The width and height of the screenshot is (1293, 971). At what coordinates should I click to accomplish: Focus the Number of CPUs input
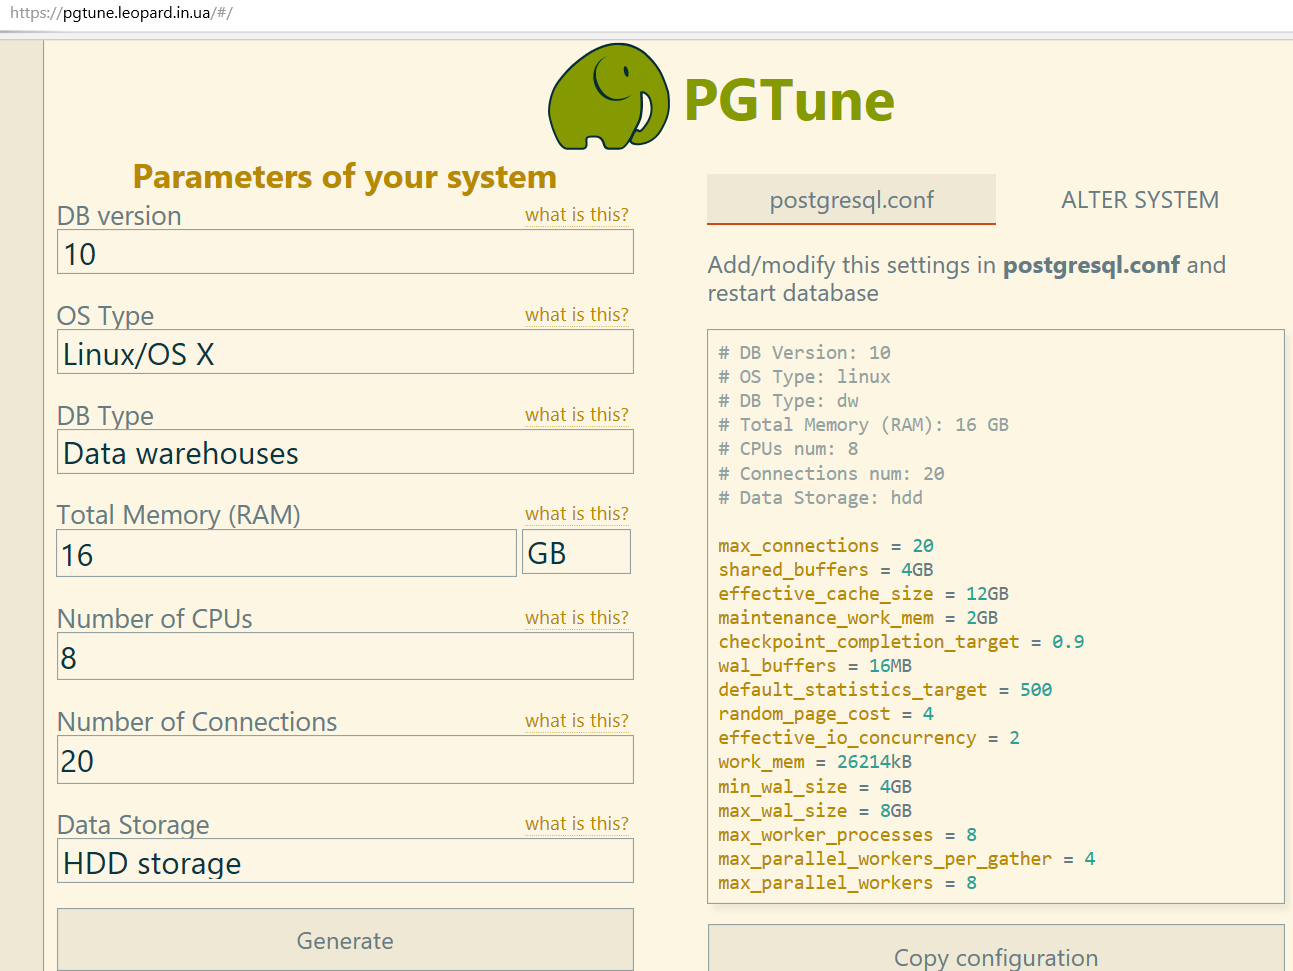coord(345,657)
